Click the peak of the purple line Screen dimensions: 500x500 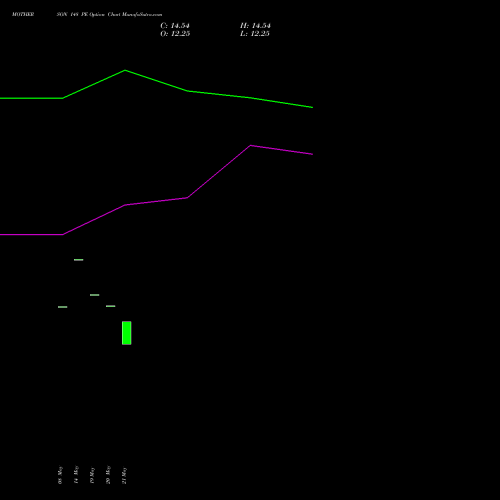click(251, 146)
